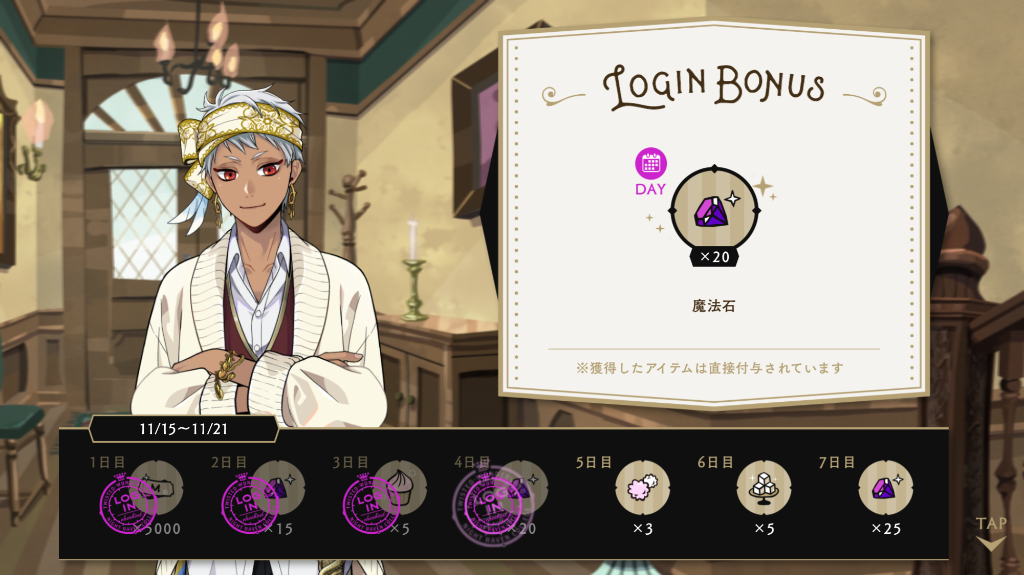Viewport: 1024px width, 576px height.
Task: Click the LOGIN BONUS title
Action: click(x=713, y=86)
